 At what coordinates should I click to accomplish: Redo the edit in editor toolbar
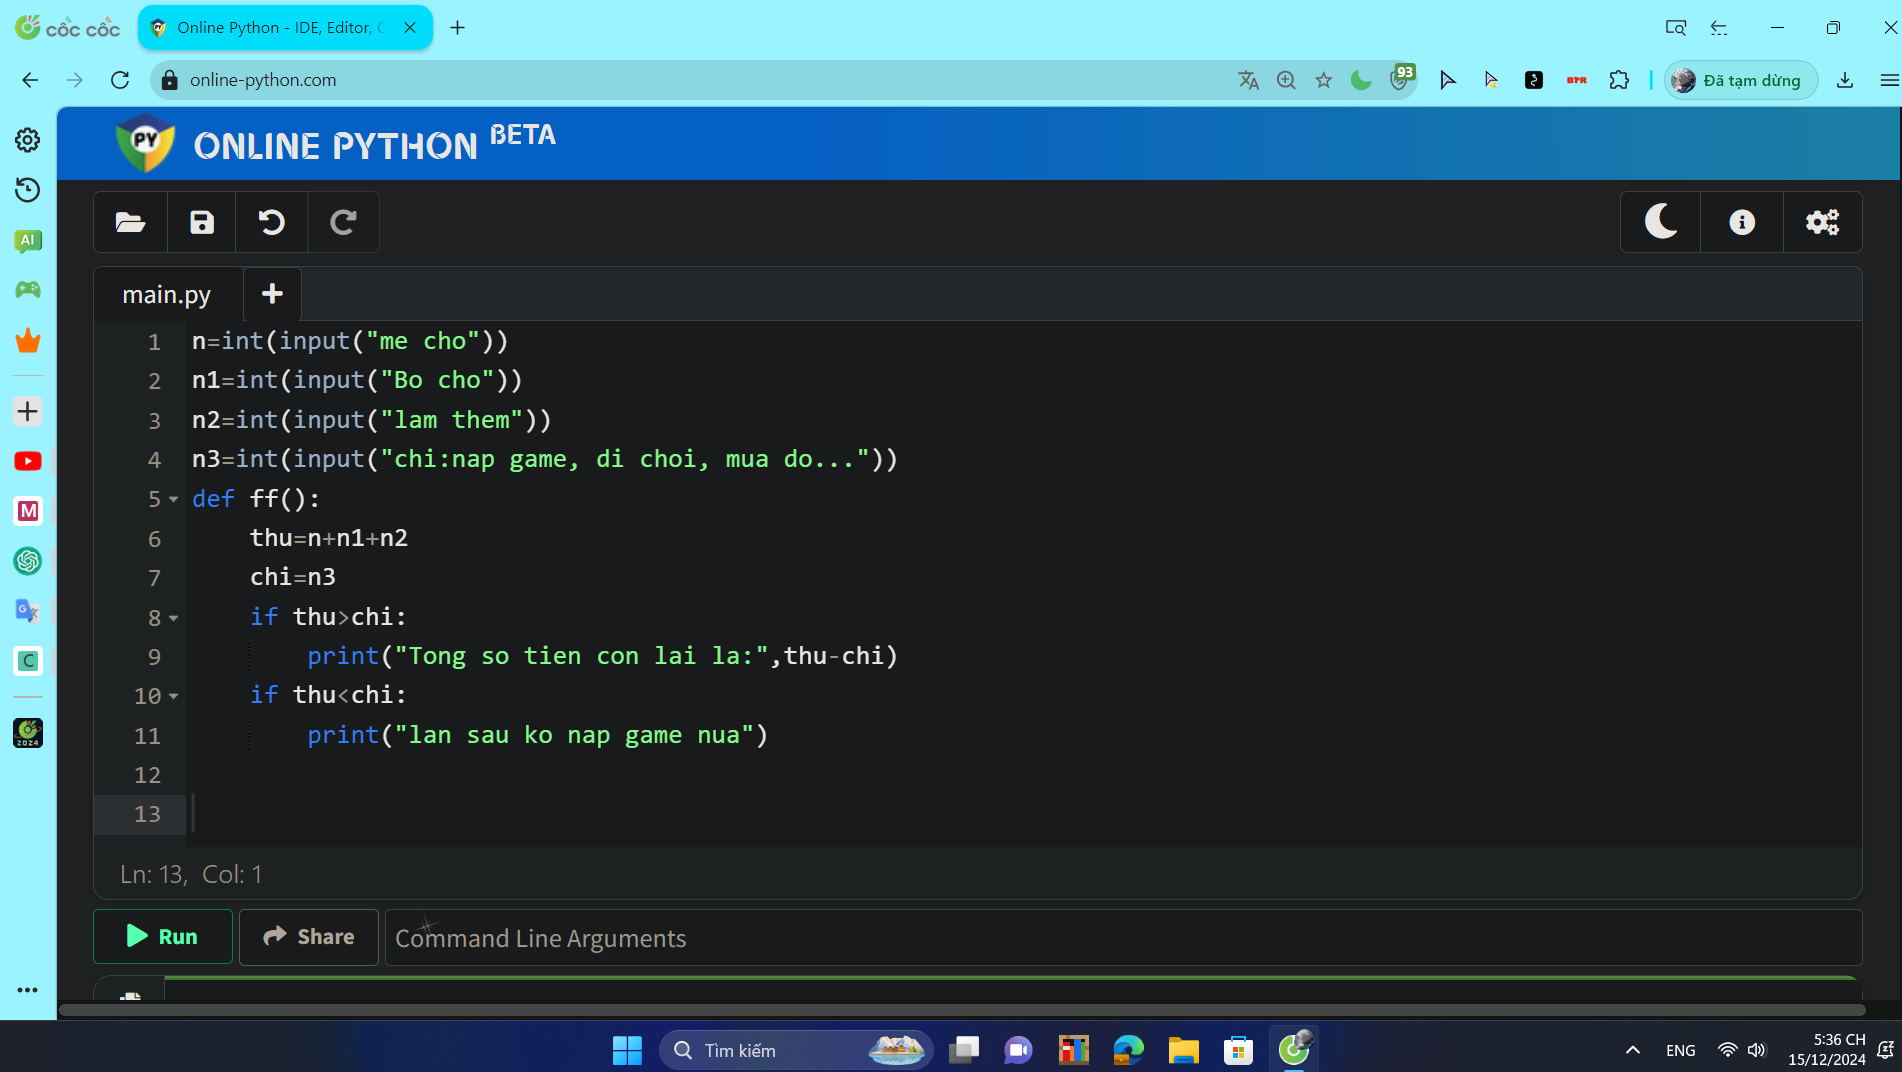click(343, 222)
